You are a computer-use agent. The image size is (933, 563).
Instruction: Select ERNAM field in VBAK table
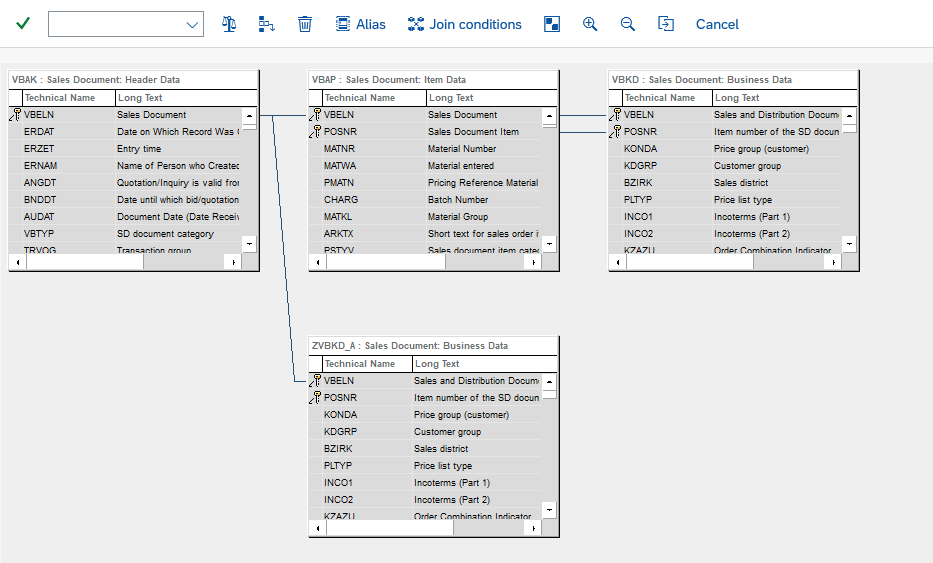(126, 165)
